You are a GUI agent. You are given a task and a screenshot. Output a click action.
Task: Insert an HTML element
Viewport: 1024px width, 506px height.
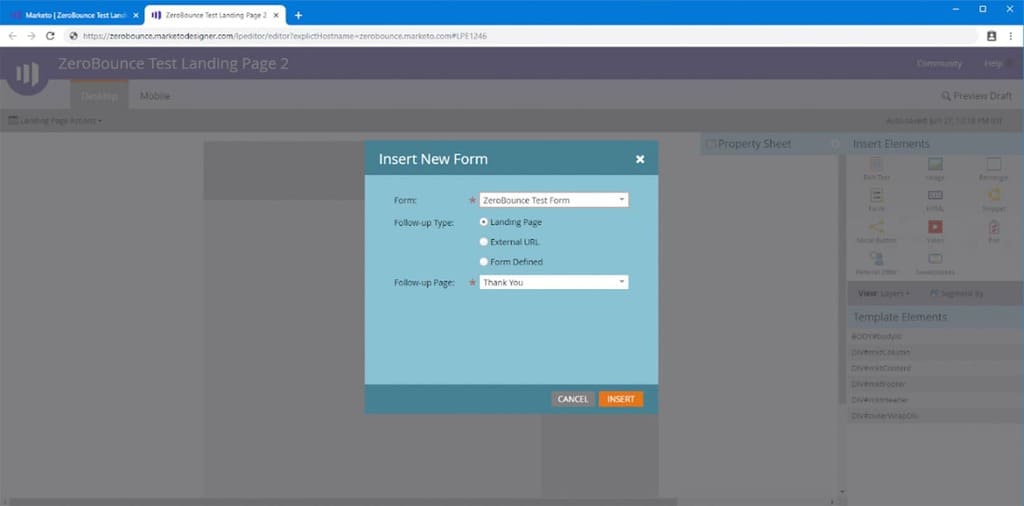pyautogui.click(x=935, y=200)
